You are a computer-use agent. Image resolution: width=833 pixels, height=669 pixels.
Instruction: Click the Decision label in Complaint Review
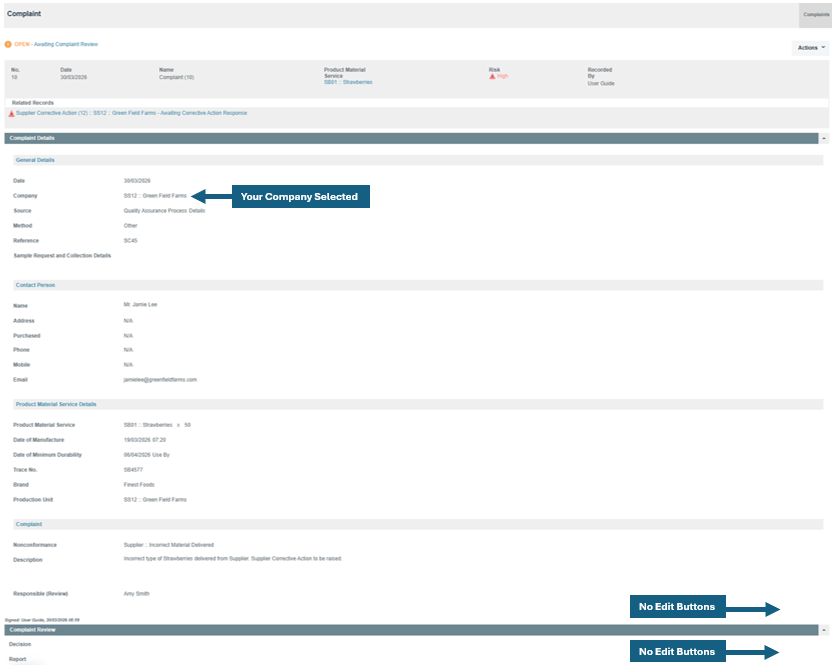coord(20,645)
